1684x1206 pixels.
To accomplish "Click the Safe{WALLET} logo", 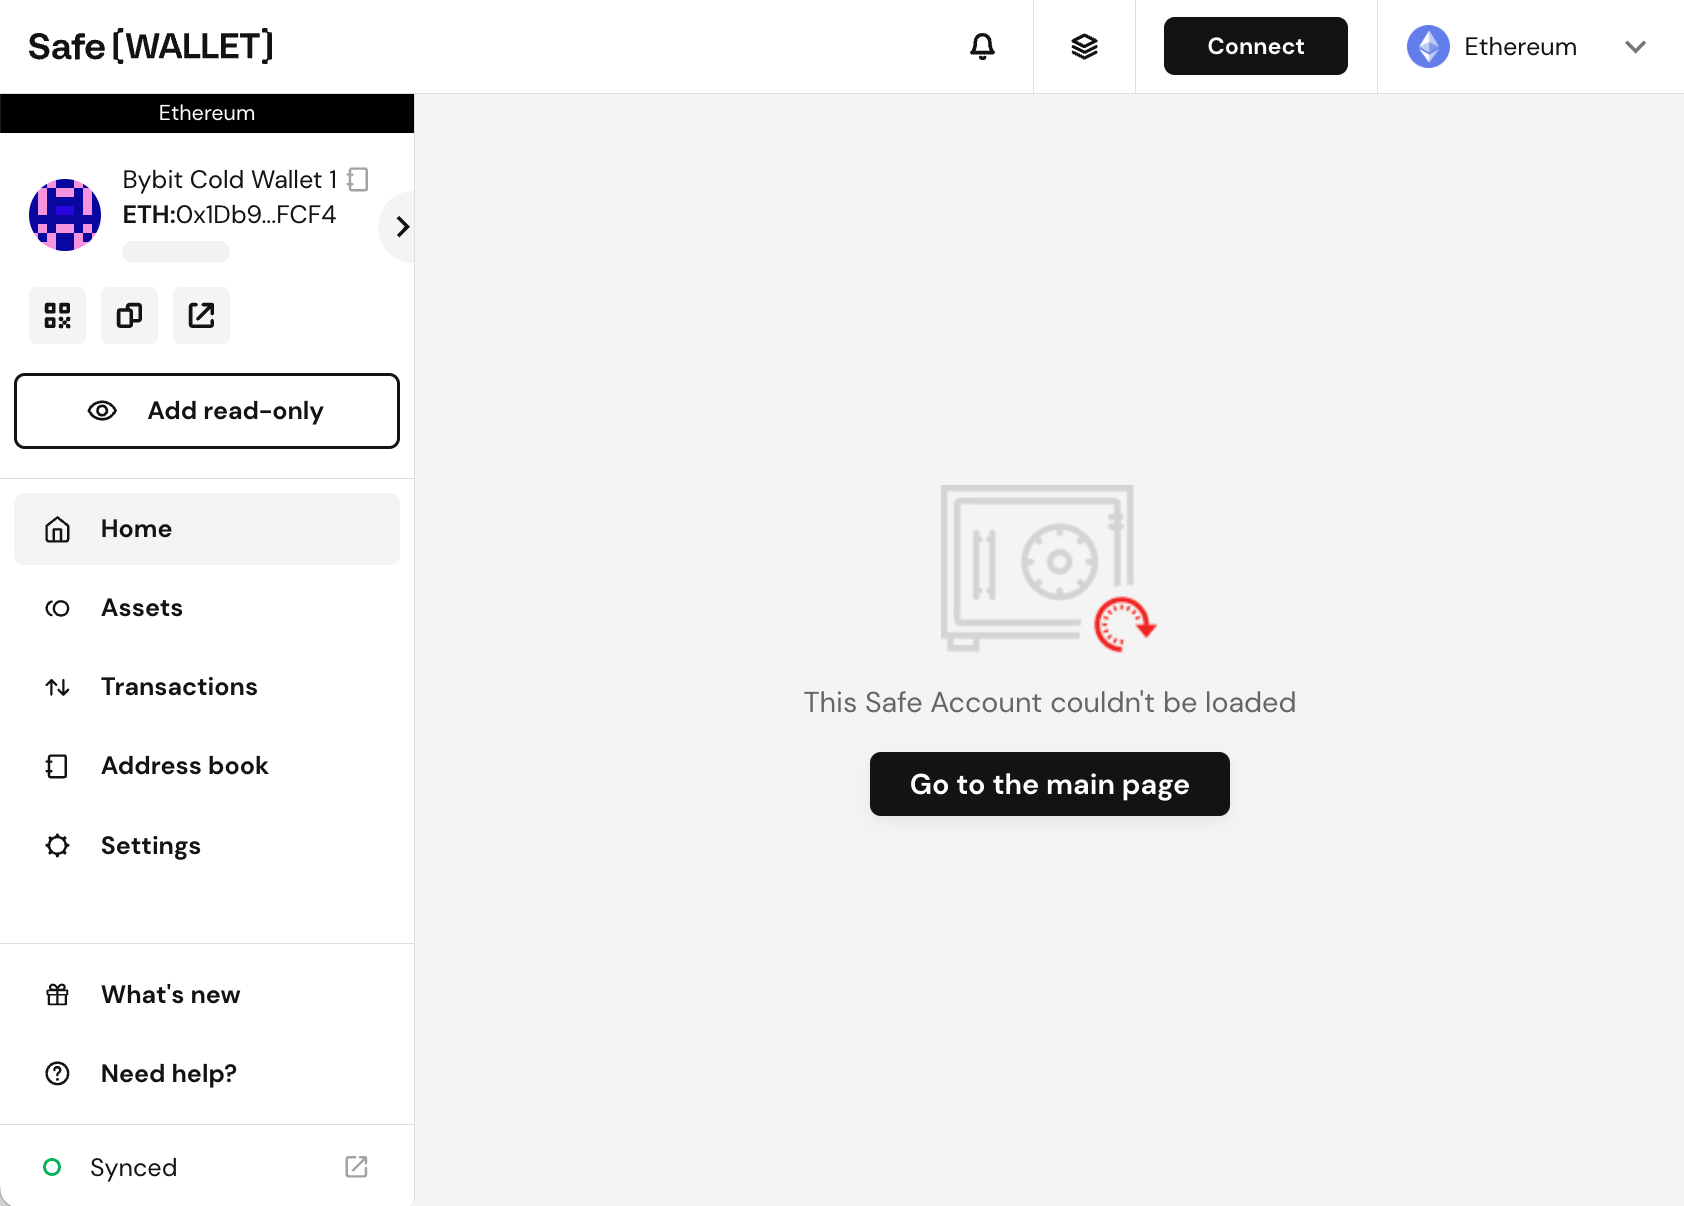I will click(150, 46).
